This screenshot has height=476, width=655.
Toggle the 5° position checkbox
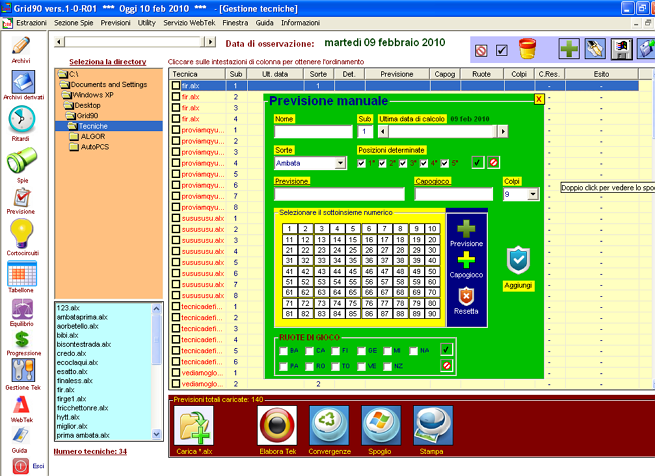[444, 163]
